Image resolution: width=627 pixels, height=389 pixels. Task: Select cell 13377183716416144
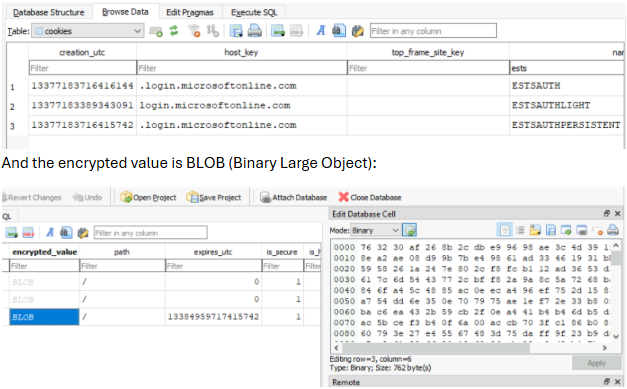pos(82,86)
